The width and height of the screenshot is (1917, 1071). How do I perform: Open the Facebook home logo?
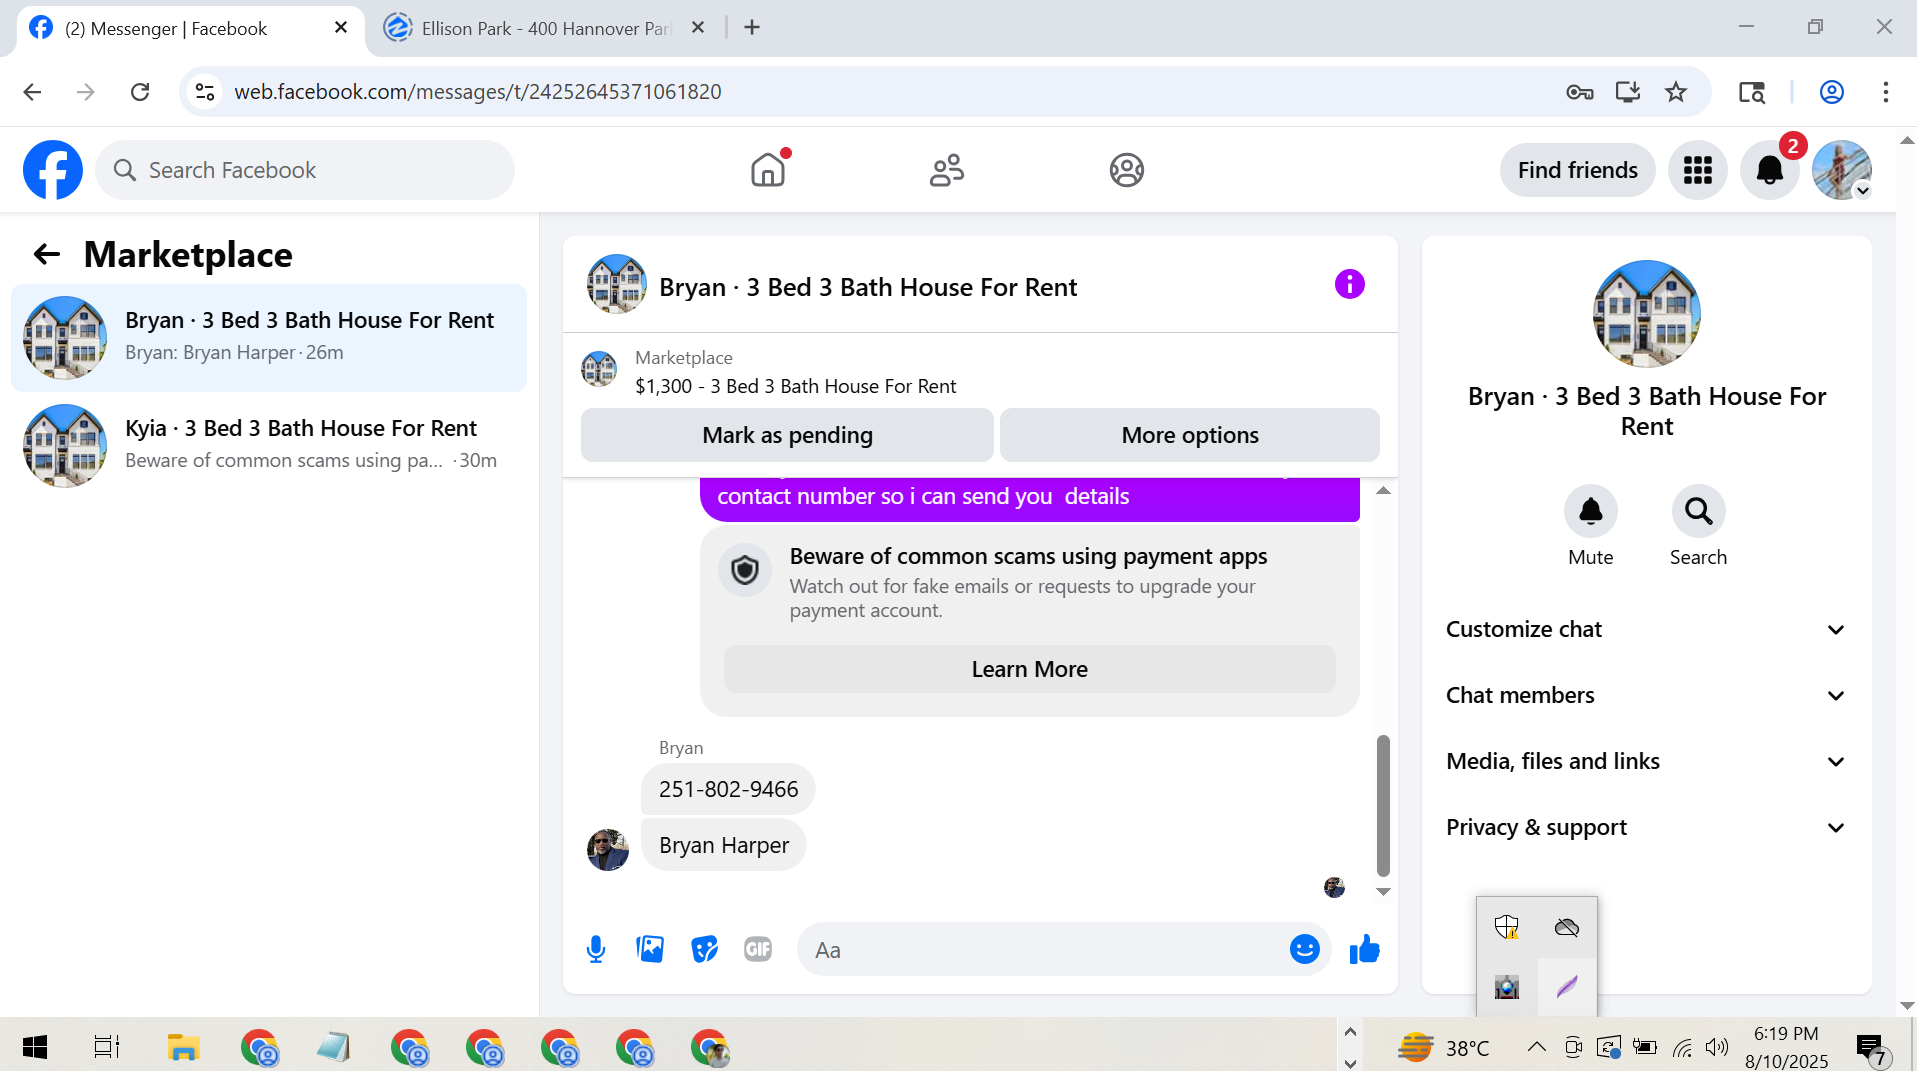pyautogui.click(x=53, y=170)
